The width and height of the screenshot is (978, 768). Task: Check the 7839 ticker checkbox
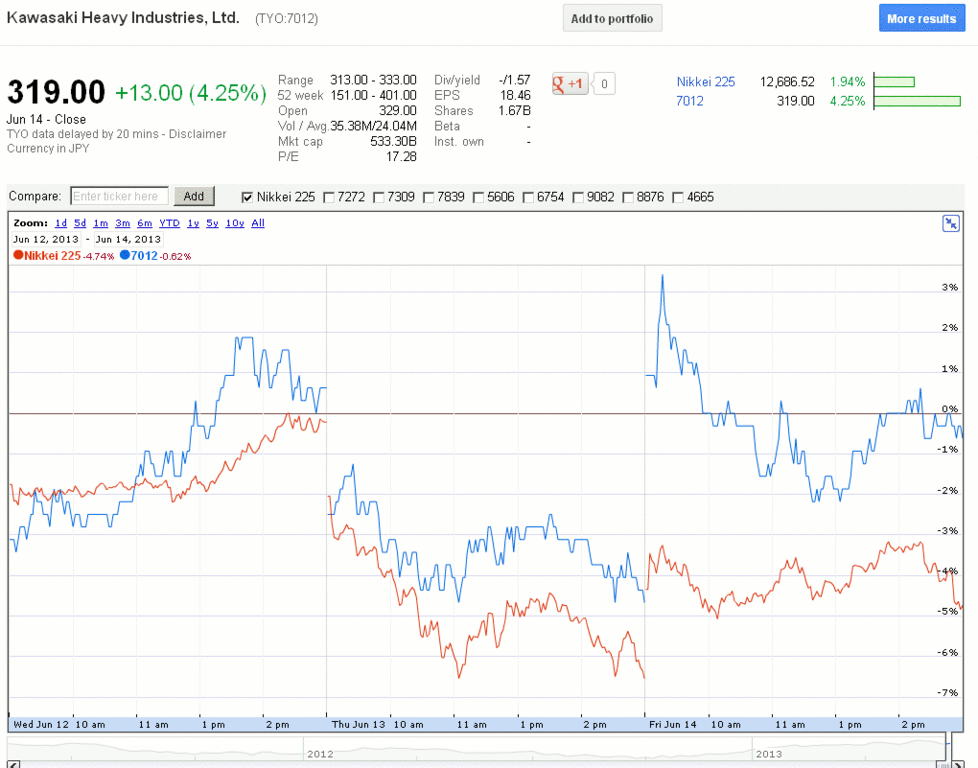428,197
